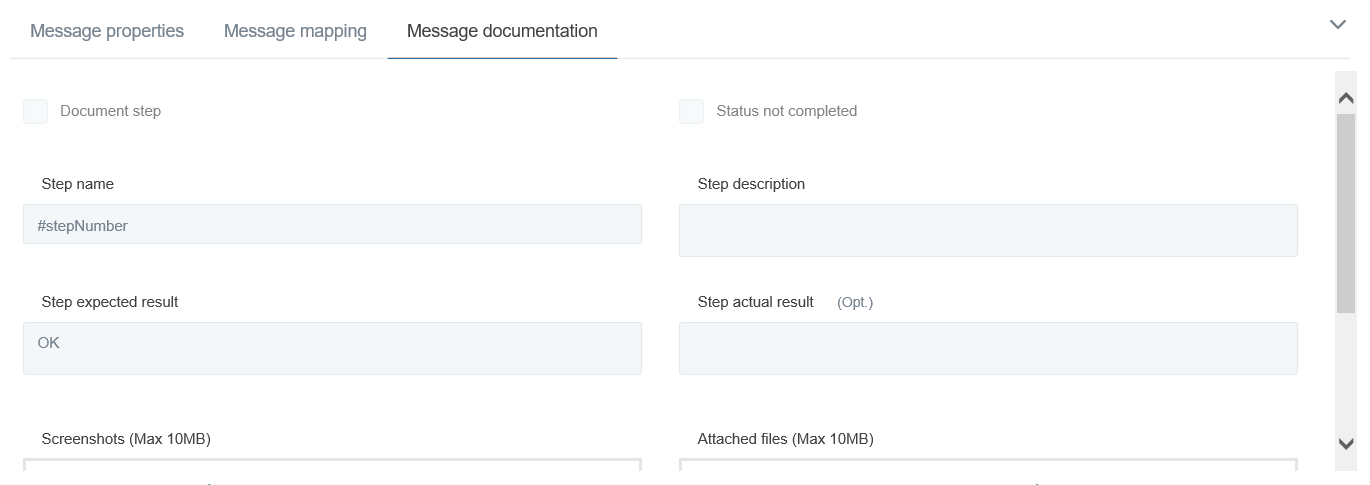This screenshot has height=485, width=1370.
Task: Click the scrollbar up arrow
Action: coord(1345,98)
